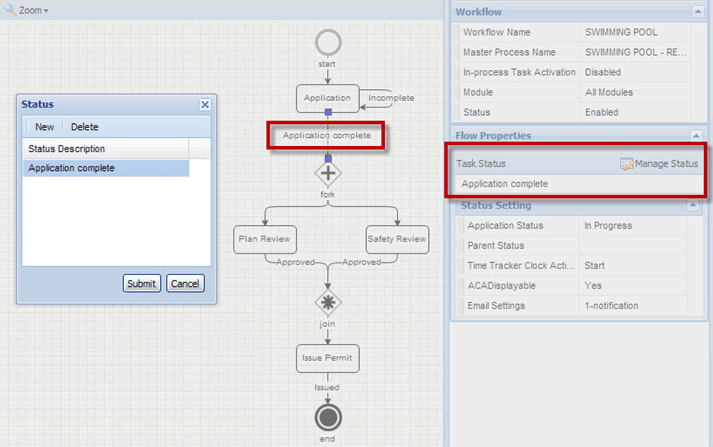
Task: Click the zoom magnifier icon
Action: 10,9
